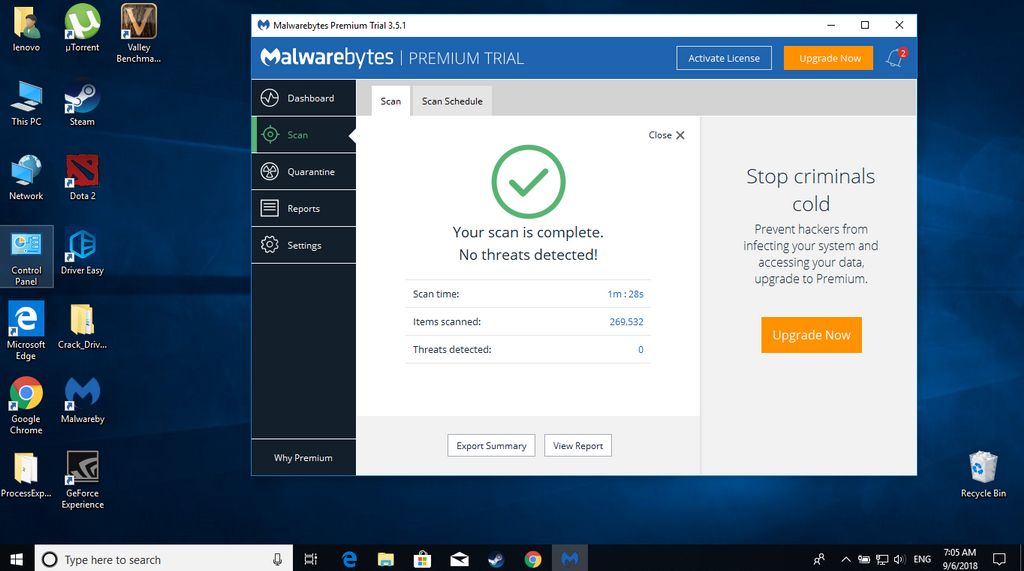Open the volume tray icon
1024x571 pixels.
pyautogui.click(x=899, y=559)
